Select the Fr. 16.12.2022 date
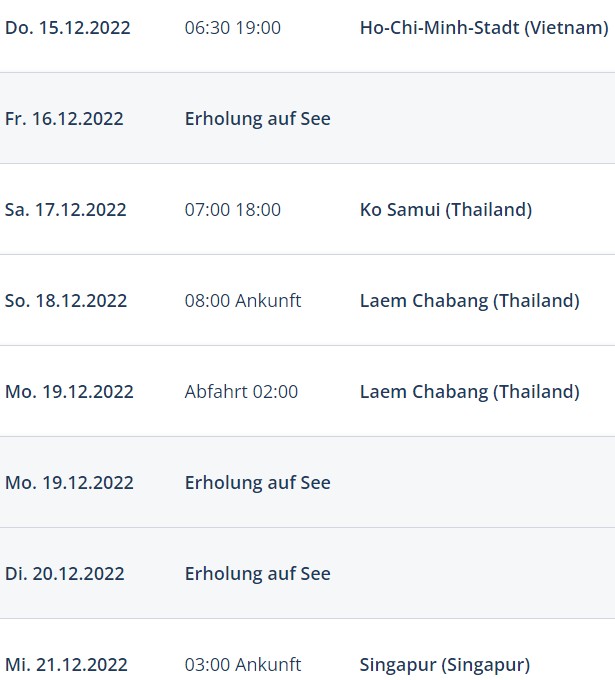The image size is (615, 680). coord(64,119)
